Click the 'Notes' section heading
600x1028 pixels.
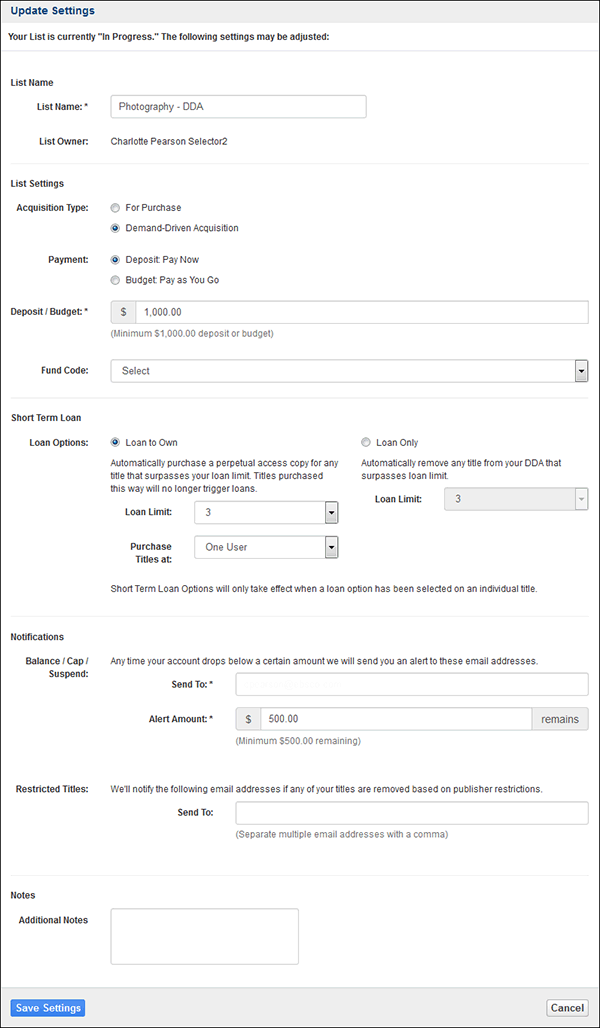pos(23,894)
